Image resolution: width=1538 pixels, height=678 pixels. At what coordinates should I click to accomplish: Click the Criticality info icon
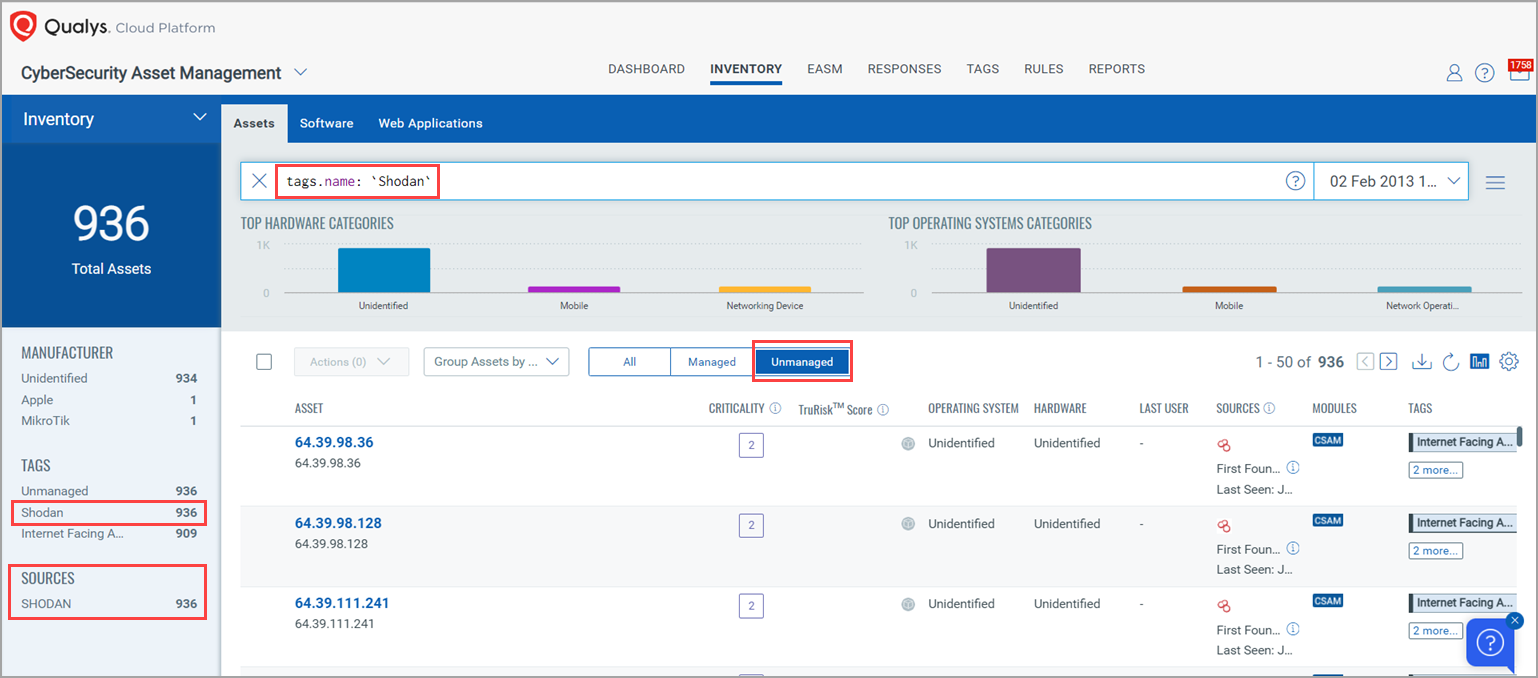(775, 408)
